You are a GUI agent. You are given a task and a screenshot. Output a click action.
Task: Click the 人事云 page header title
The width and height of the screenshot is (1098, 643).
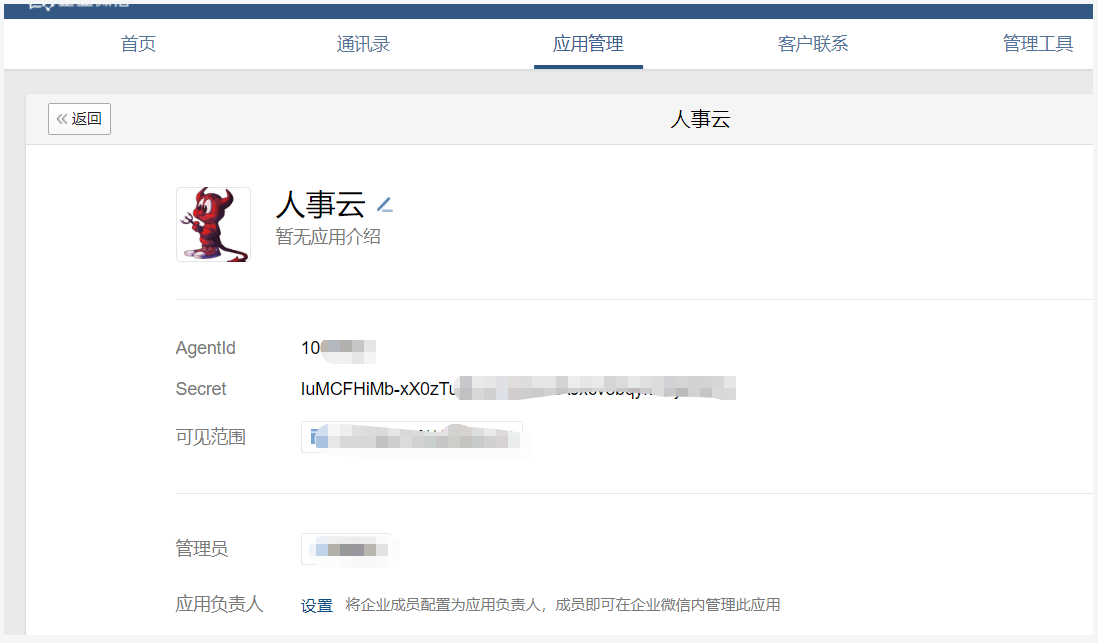700,119
